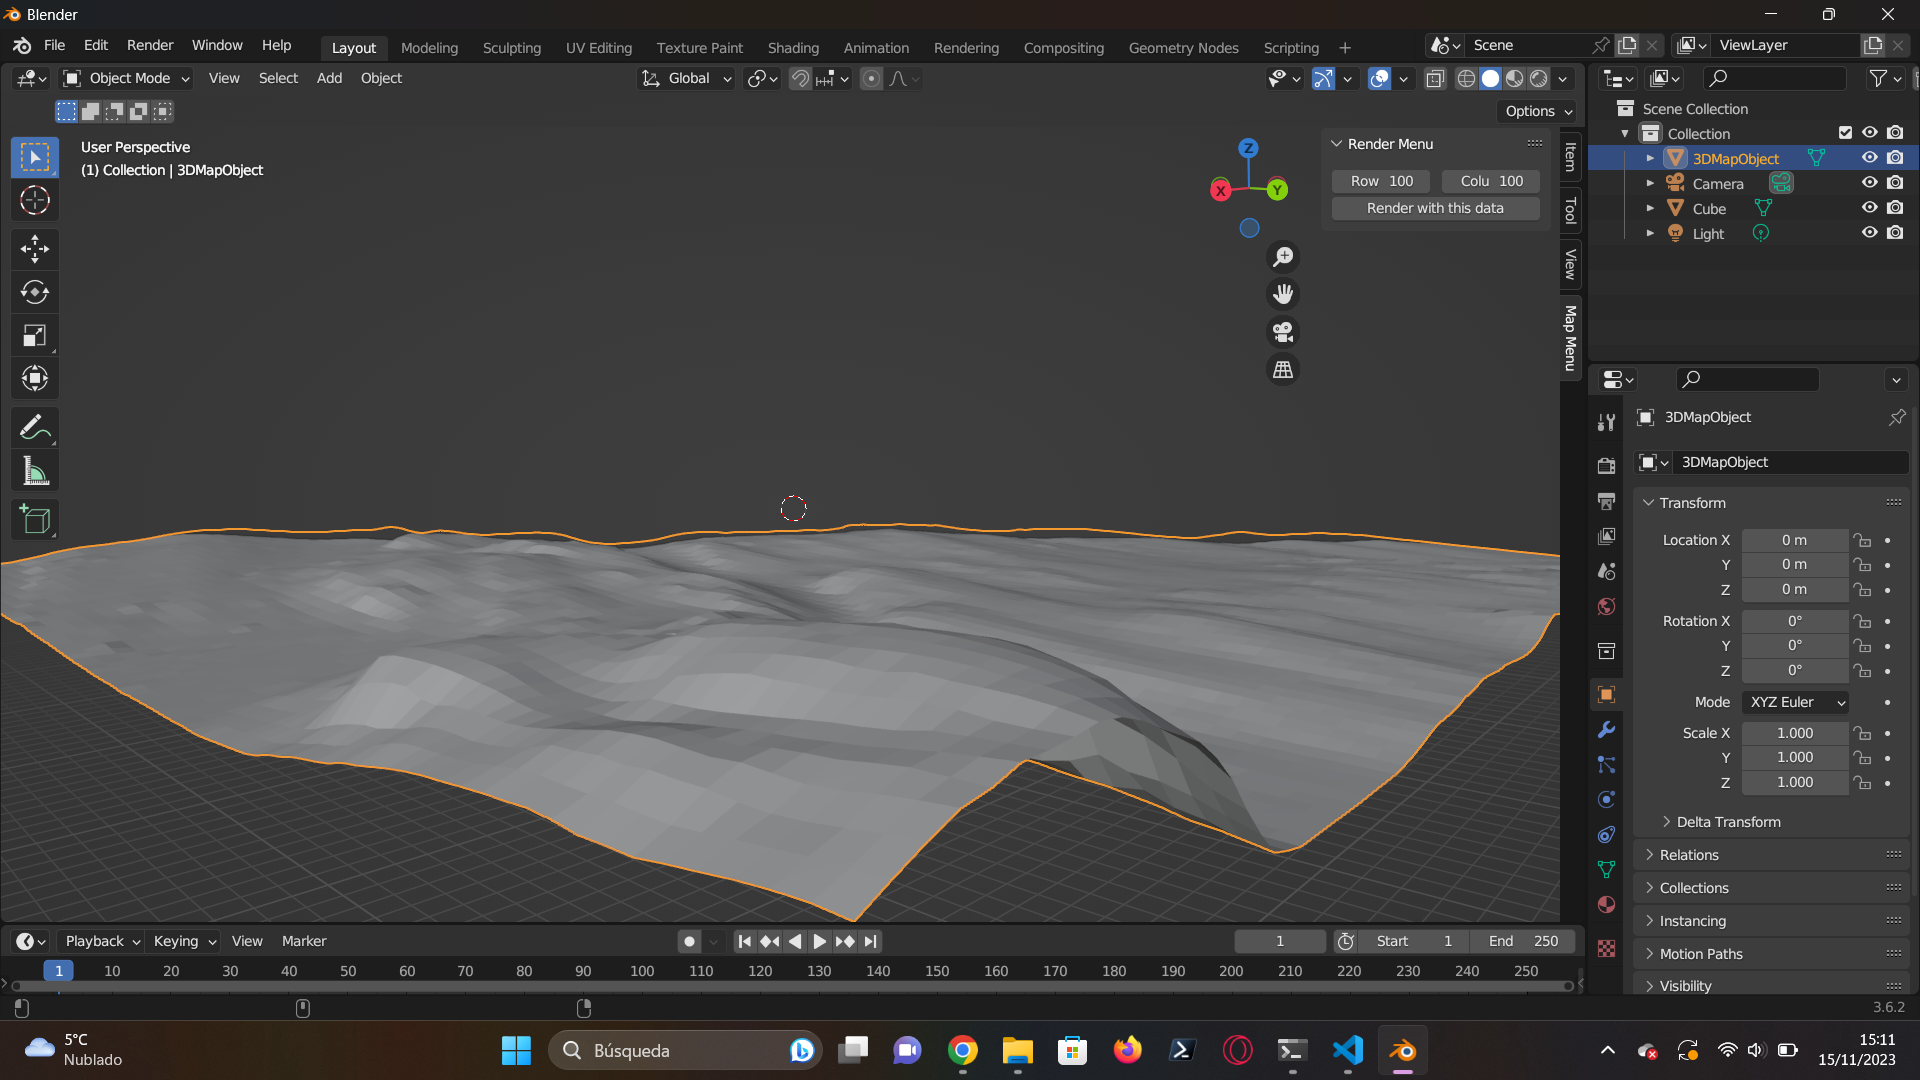
Task: Click the Keying button in timeline
Action: pyautogui.click(x=184, y=941)
